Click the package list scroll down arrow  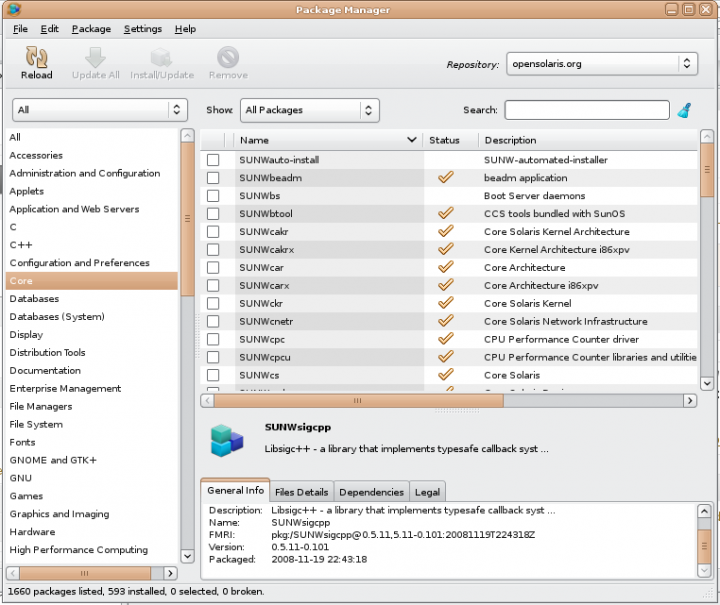(707, 383)
